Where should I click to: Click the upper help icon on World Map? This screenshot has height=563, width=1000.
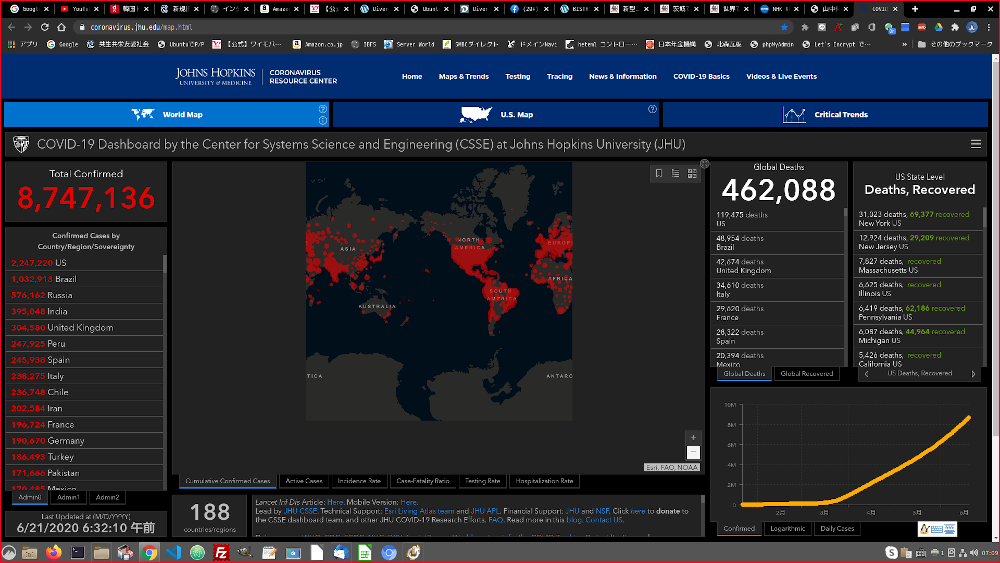pyautogui.click(x=323, y=109)
